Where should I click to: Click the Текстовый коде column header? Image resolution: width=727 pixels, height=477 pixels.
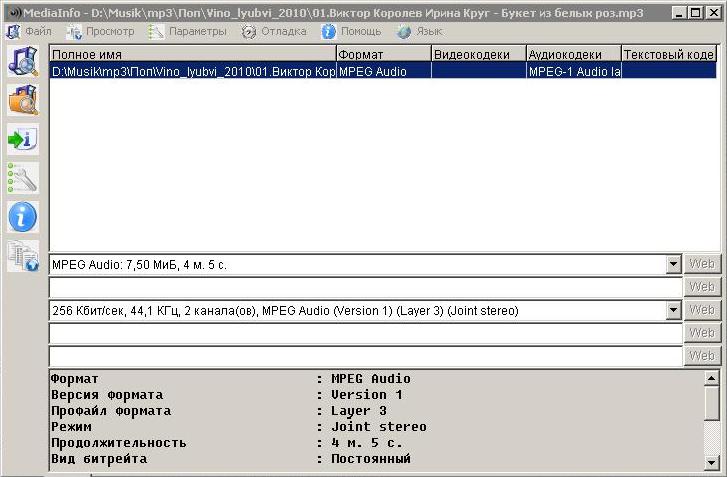click(x=669, y=54)
